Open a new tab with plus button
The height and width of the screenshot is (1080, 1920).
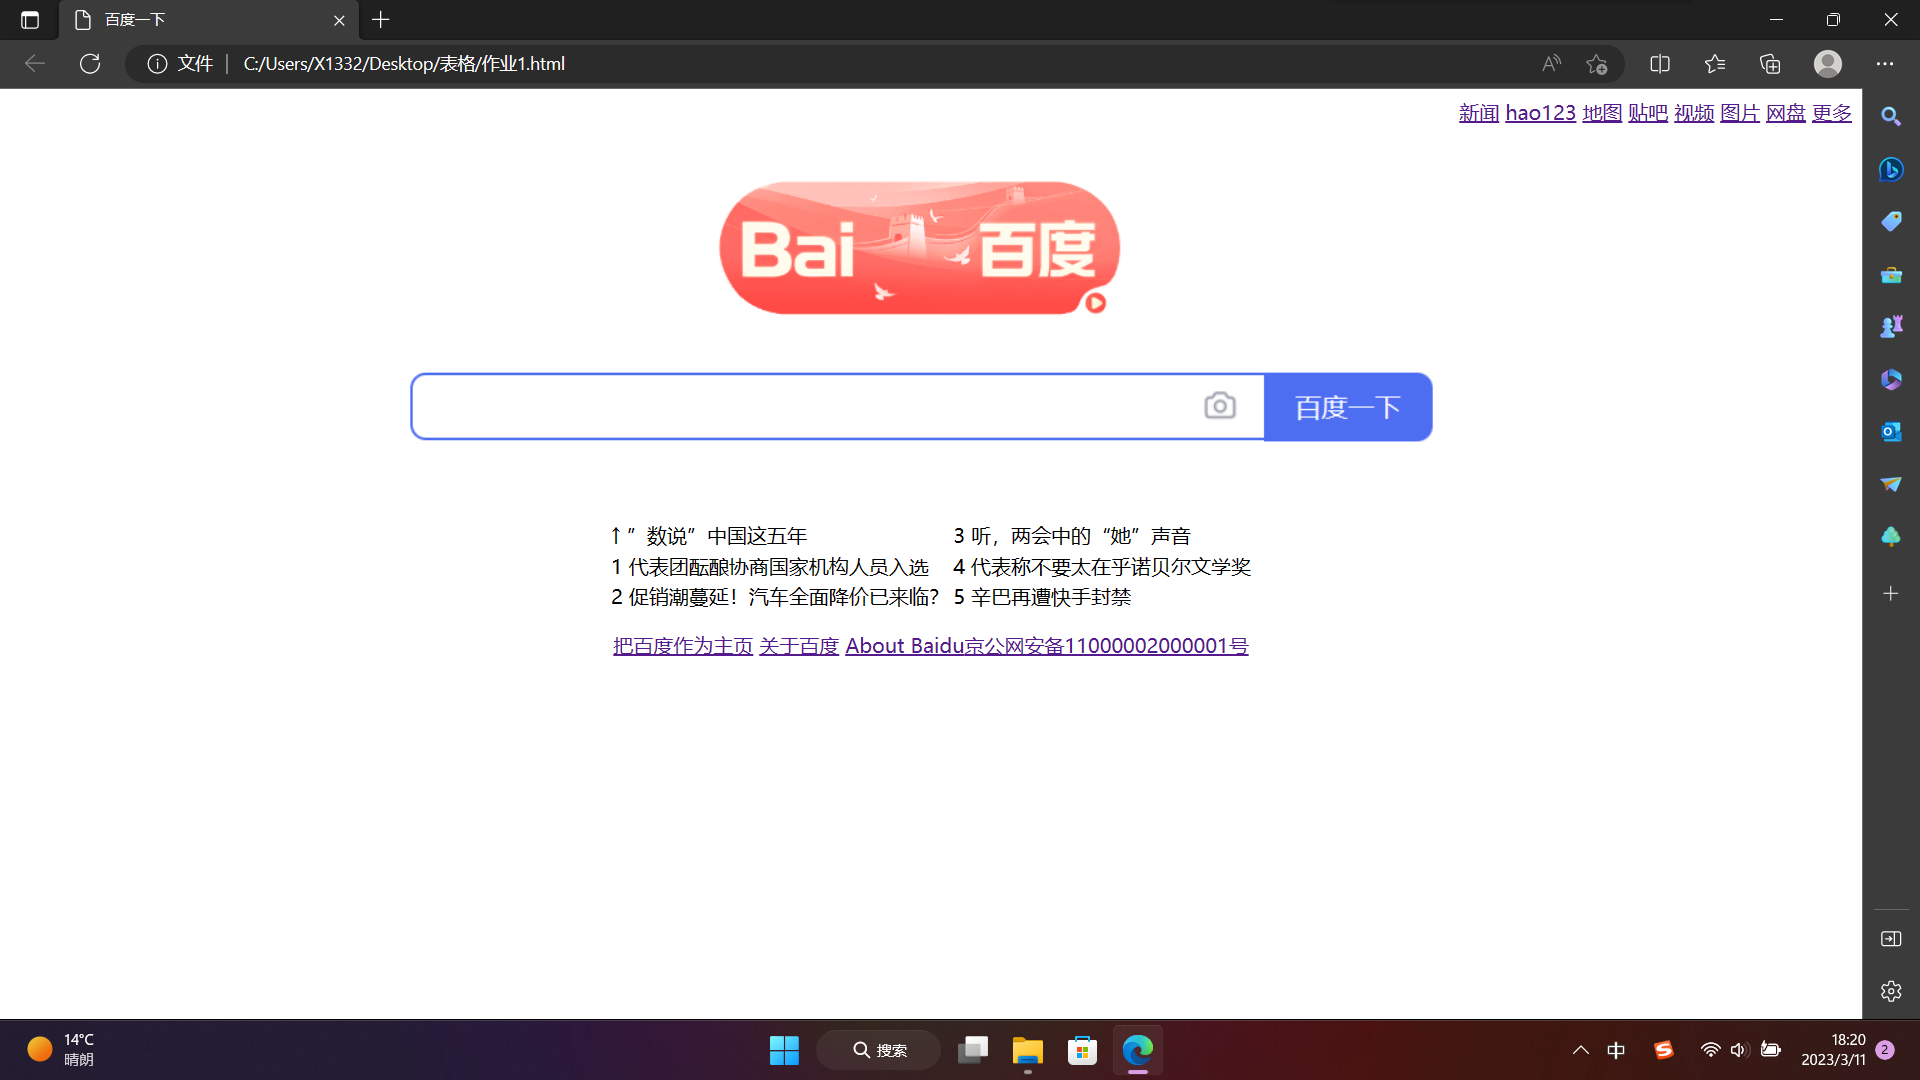pyautogui.click(x=380, y=20)
